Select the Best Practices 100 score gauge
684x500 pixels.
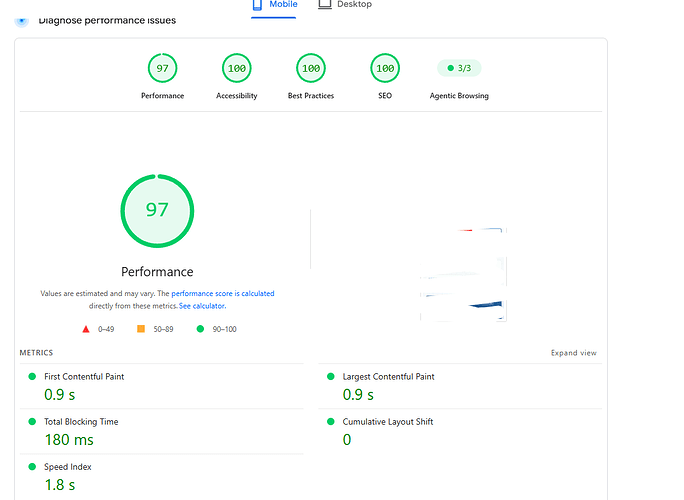[x=311, y=68]
